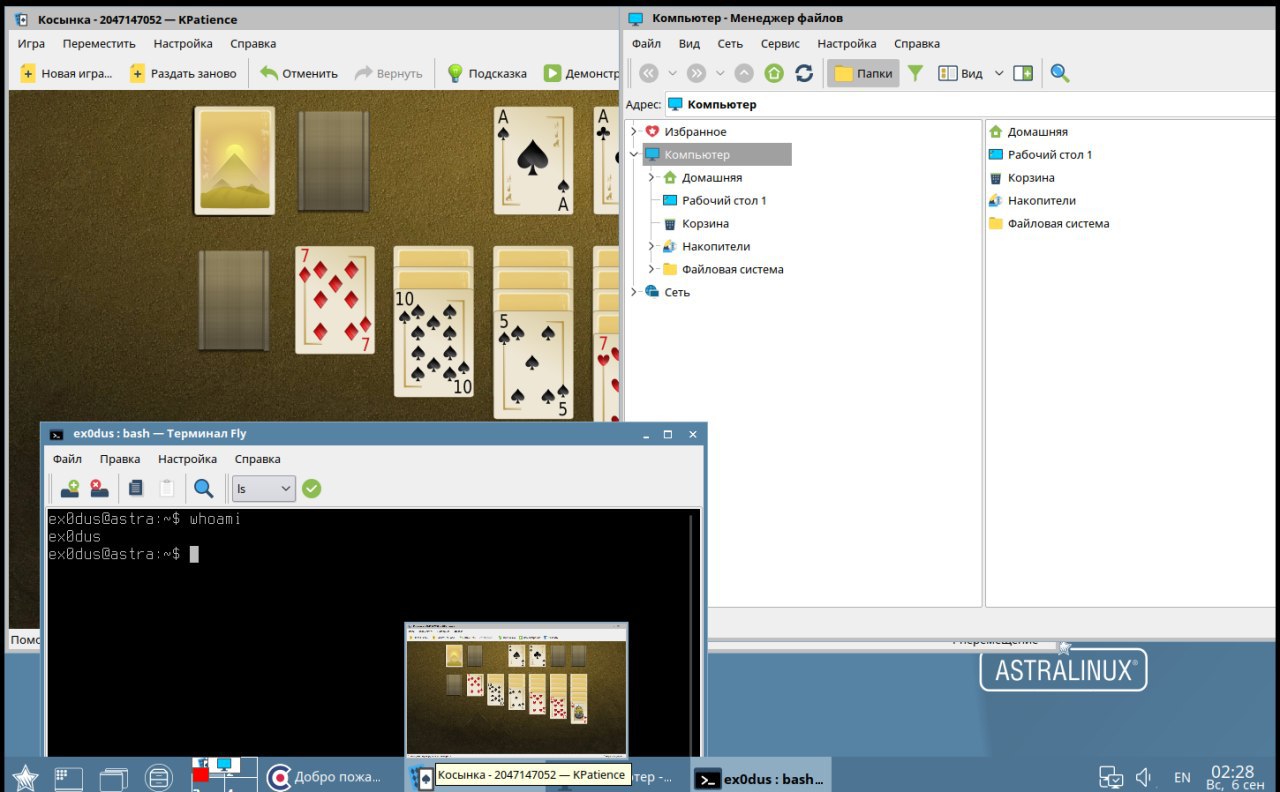Open the Файл menu in Терминал Fly
Viewport: 1280px width, 792px height.
pyautogui.click(x=67, y=459)
